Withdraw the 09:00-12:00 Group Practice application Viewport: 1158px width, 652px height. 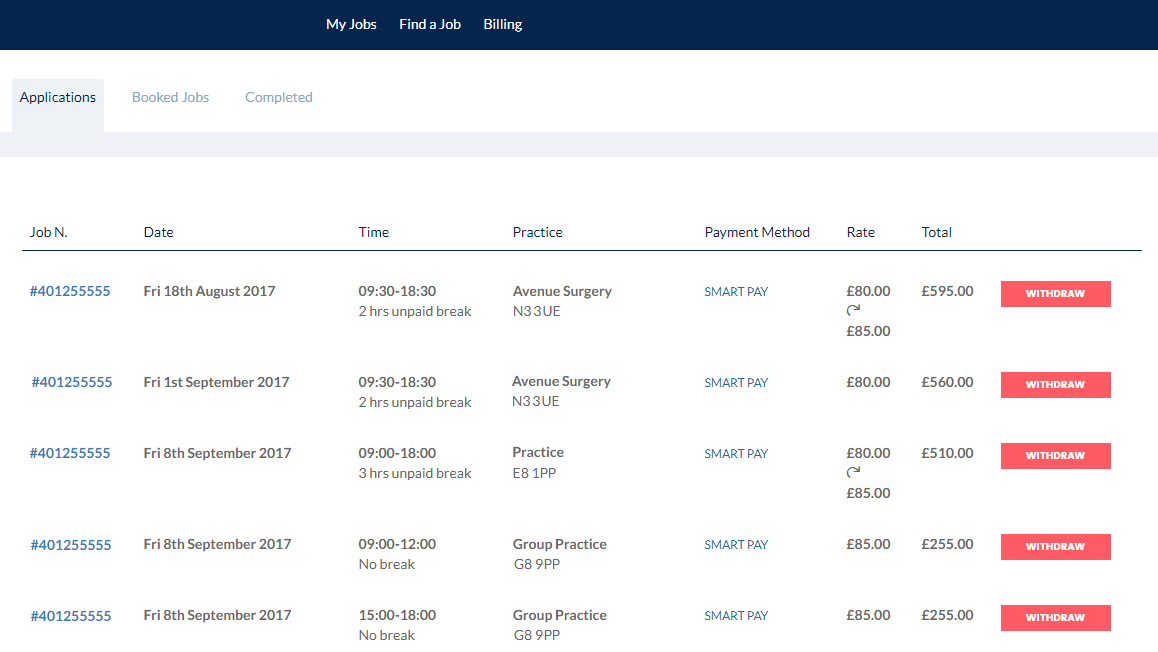(x=1055, y=546)
